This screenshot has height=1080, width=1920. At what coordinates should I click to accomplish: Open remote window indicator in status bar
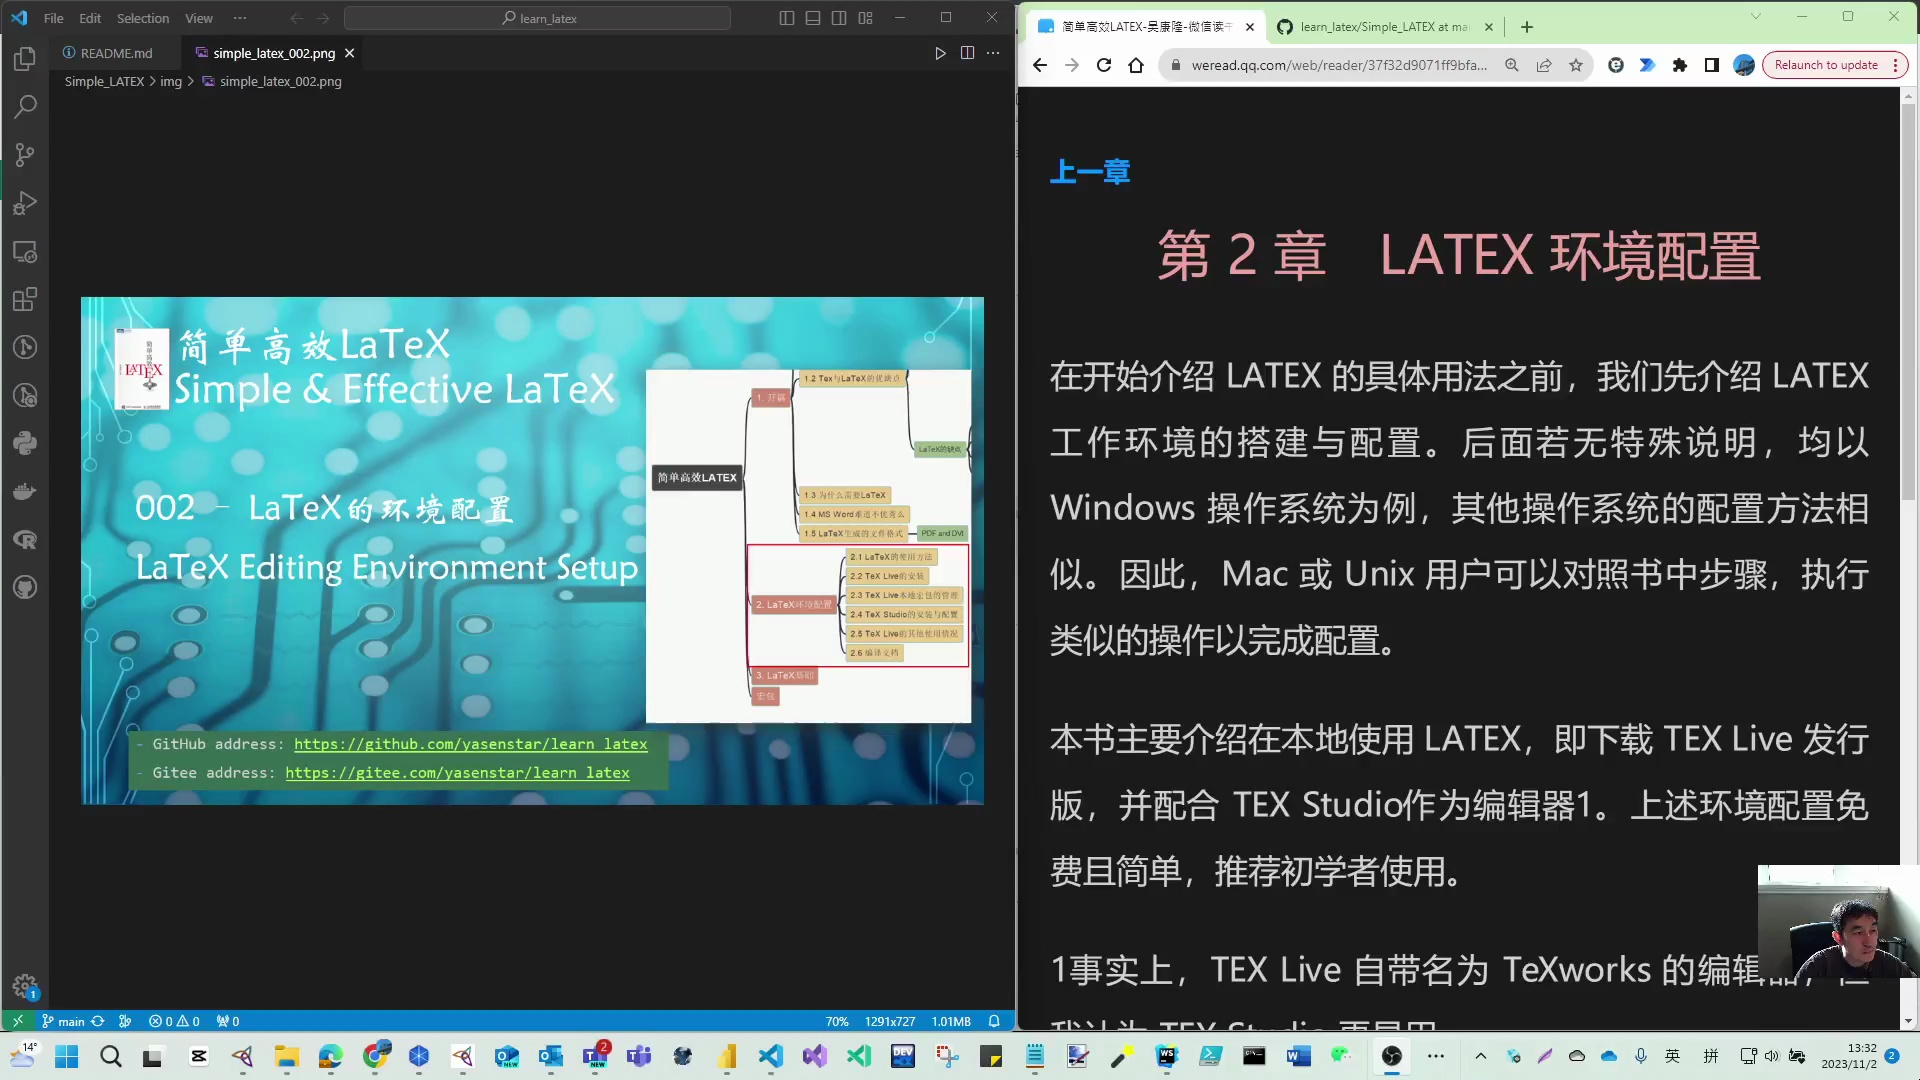tap(17, 1021)
